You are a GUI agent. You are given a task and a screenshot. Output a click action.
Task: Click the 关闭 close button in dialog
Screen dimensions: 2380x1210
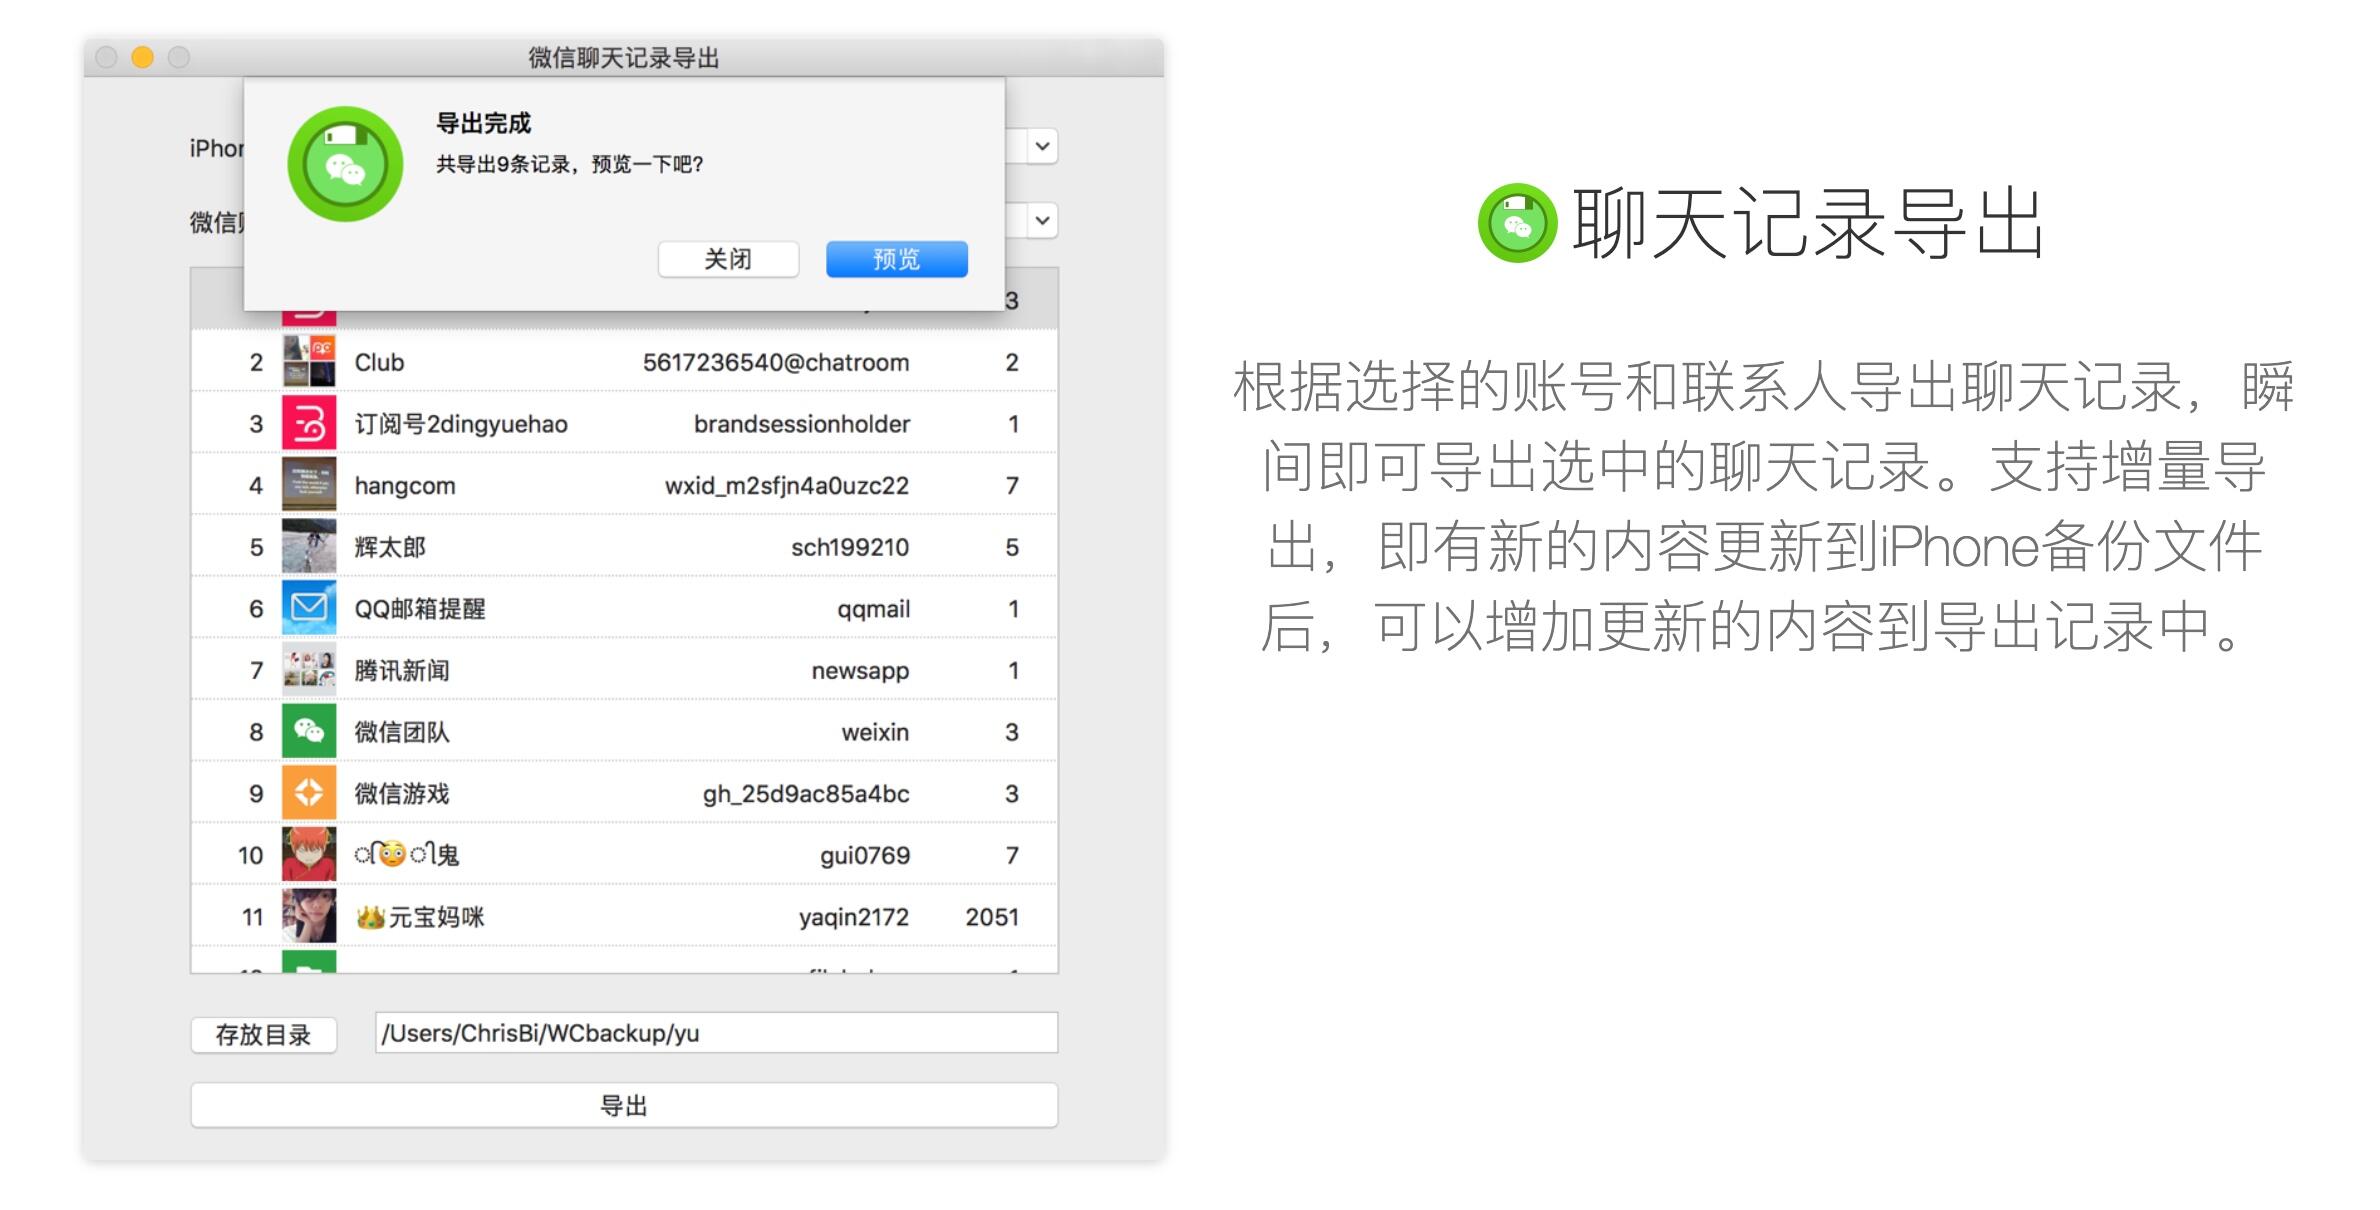coord(728,259)
